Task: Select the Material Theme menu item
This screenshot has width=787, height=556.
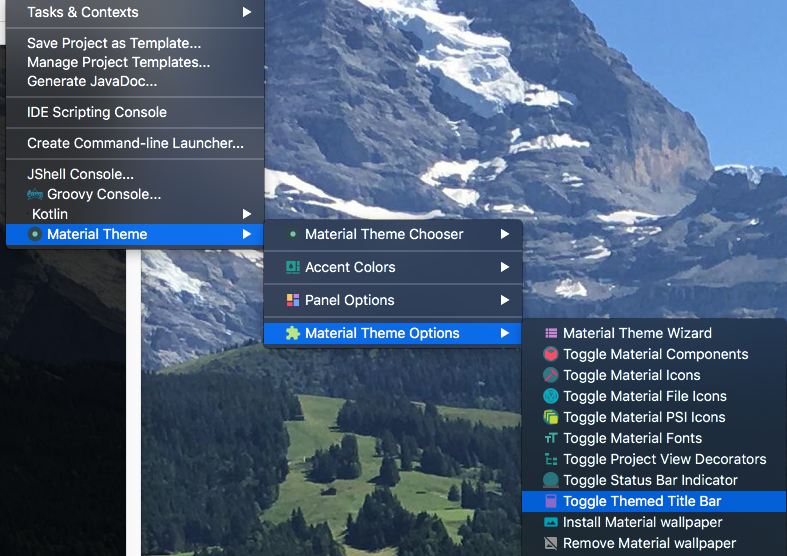Action: click(135, 234)
